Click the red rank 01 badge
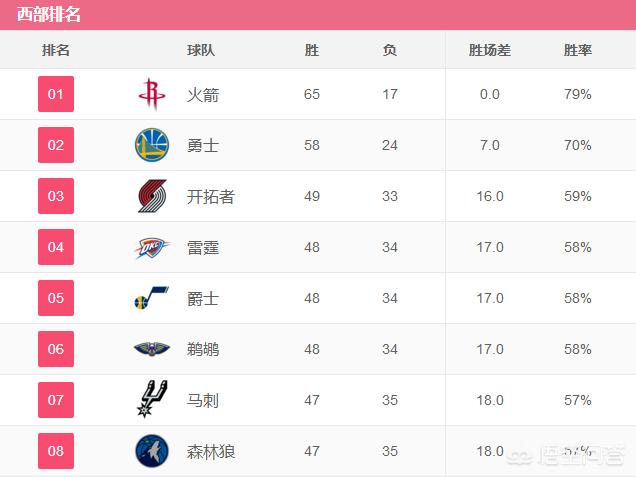 pyautogui.click(x=56, y=95)
